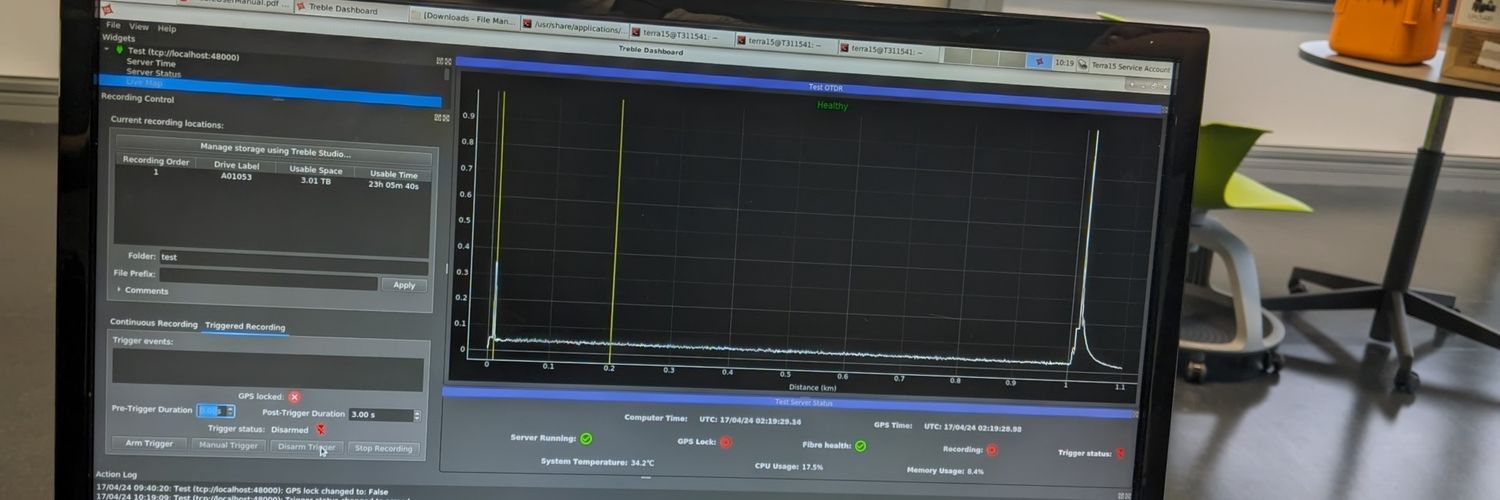Screen dimensions: 1500x500
Task: Open the File menu
Action: [113, 25]
